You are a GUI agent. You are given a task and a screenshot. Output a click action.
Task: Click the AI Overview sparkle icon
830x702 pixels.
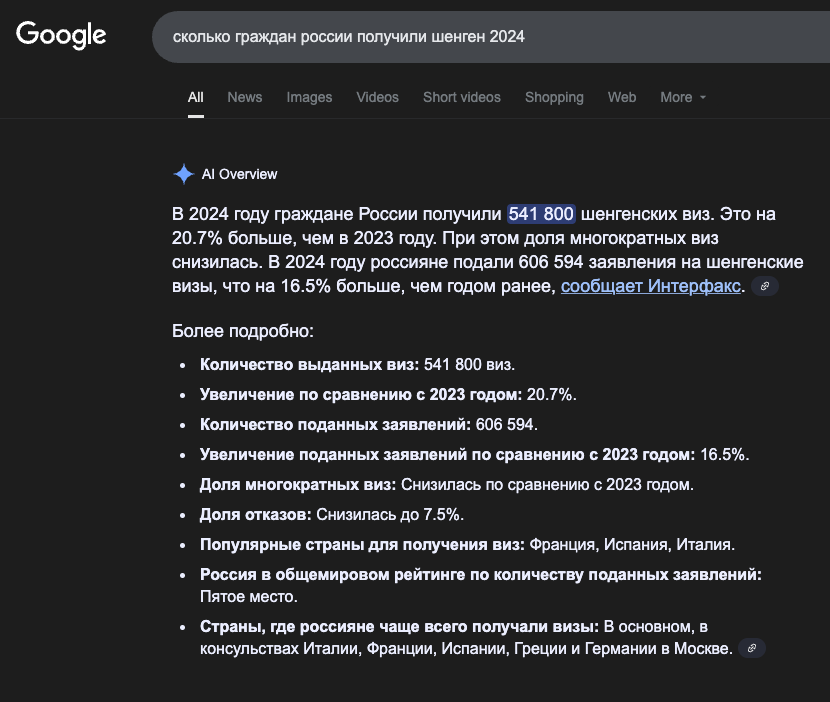184,174
